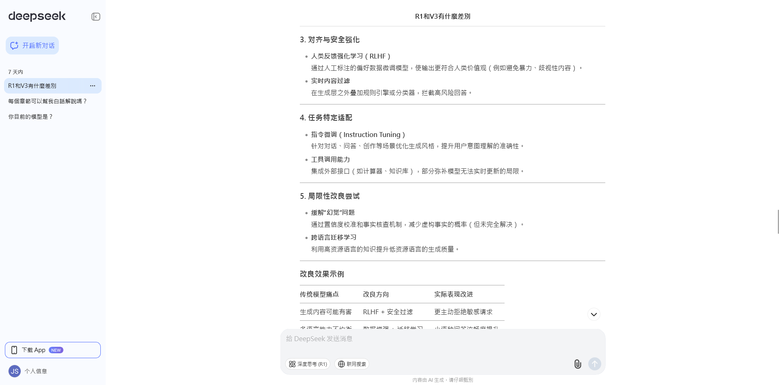Jump to latest with the down-chevron button

click(593, 314)
